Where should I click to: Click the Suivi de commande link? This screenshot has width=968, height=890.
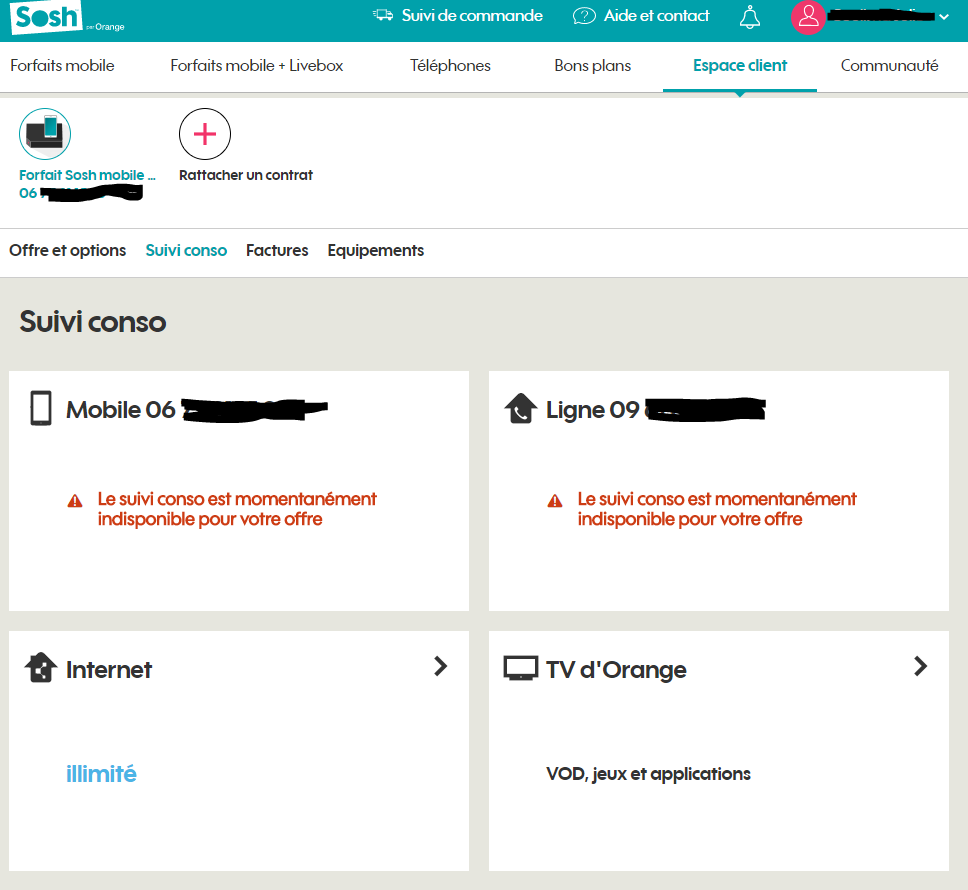472,16
